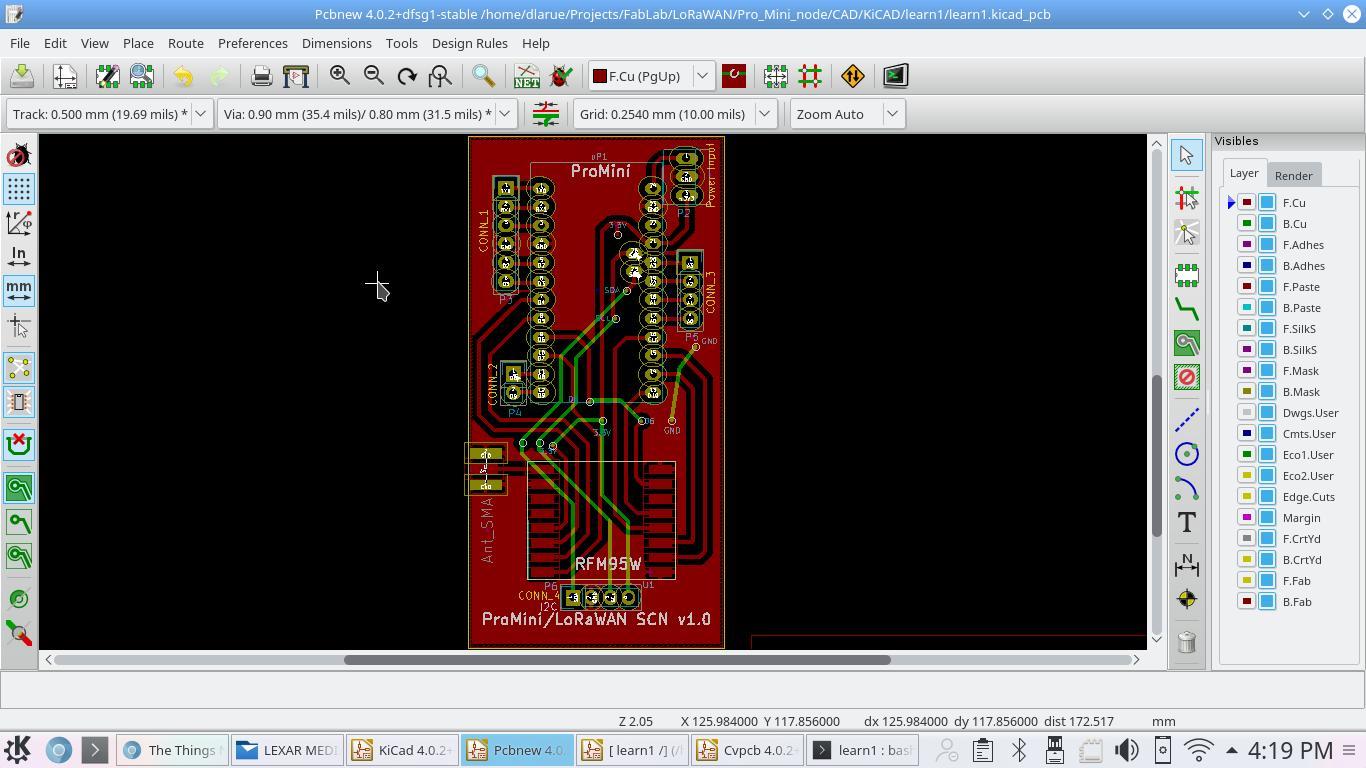Select the Add arc tool
The height and width of the screenshot is (768, 1366).
[x=1187, y=488]
